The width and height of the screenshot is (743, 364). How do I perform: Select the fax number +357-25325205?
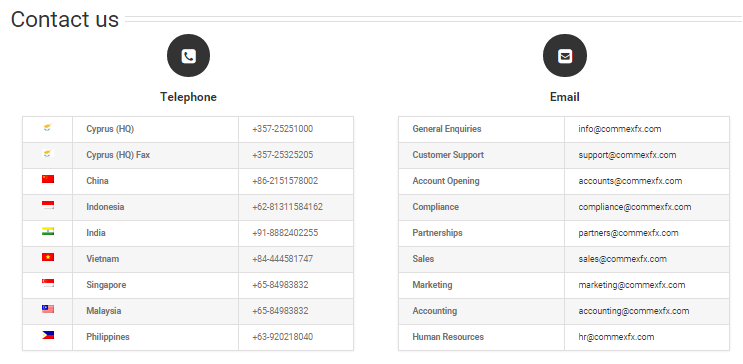tap(282, 155)
